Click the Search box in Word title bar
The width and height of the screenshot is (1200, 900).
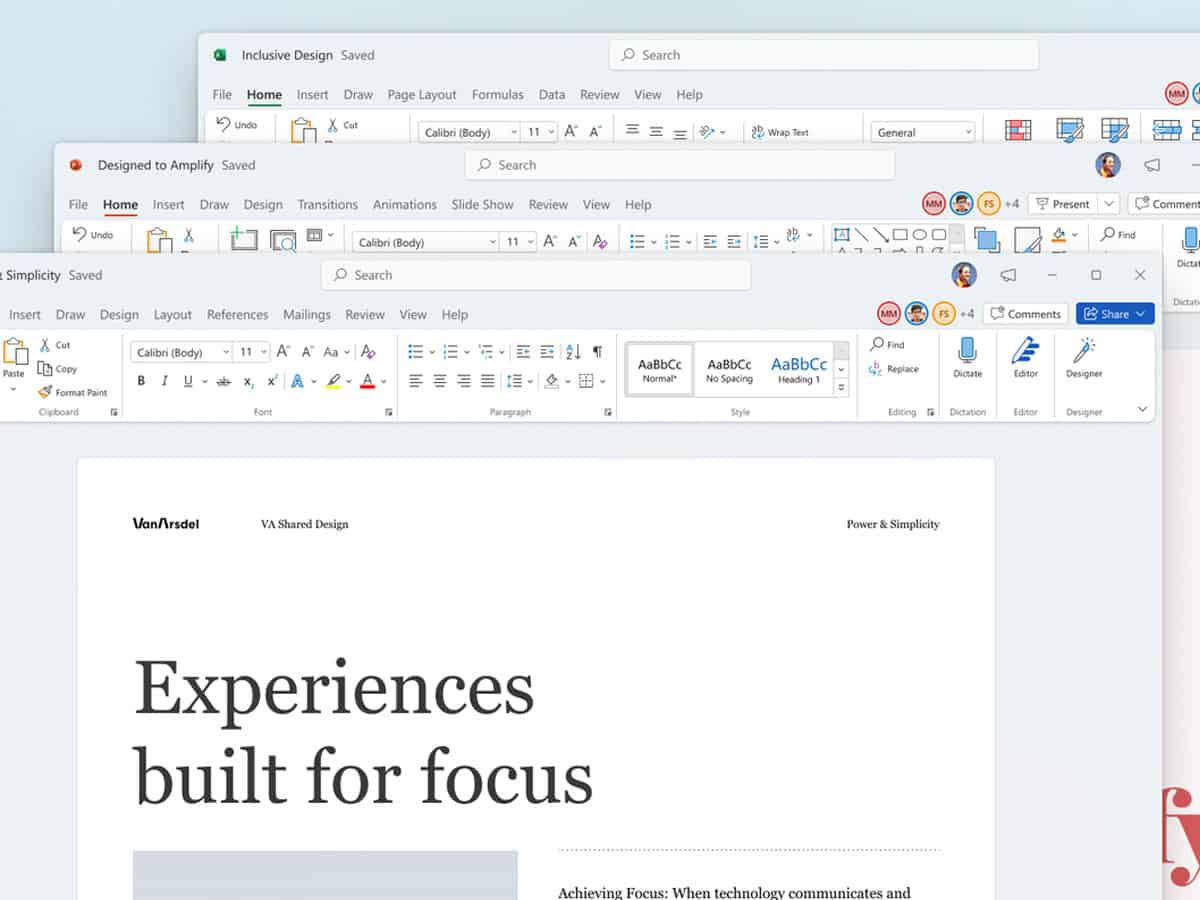pyautogui.click(x=535, y=275)
